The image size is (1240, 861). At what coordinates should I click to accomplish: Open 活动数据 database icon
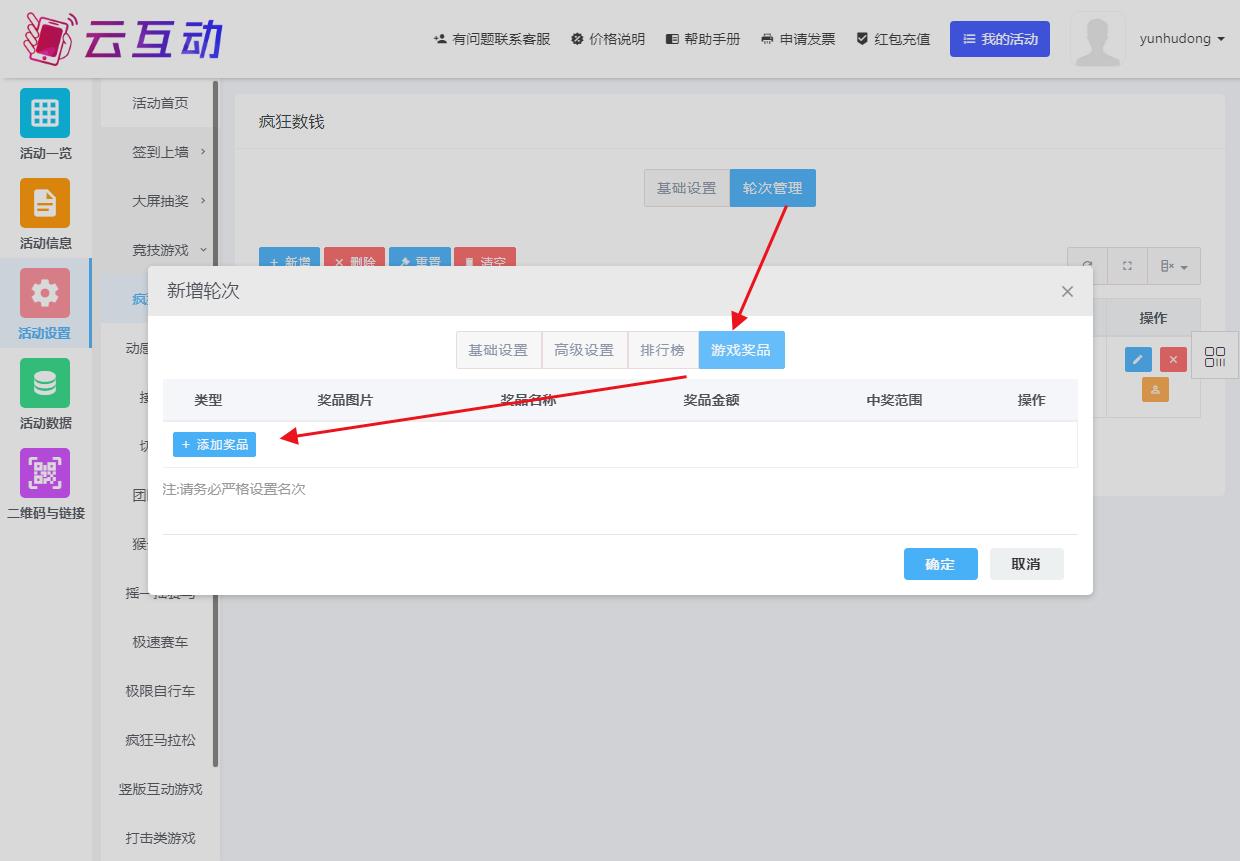pos(45,383)
